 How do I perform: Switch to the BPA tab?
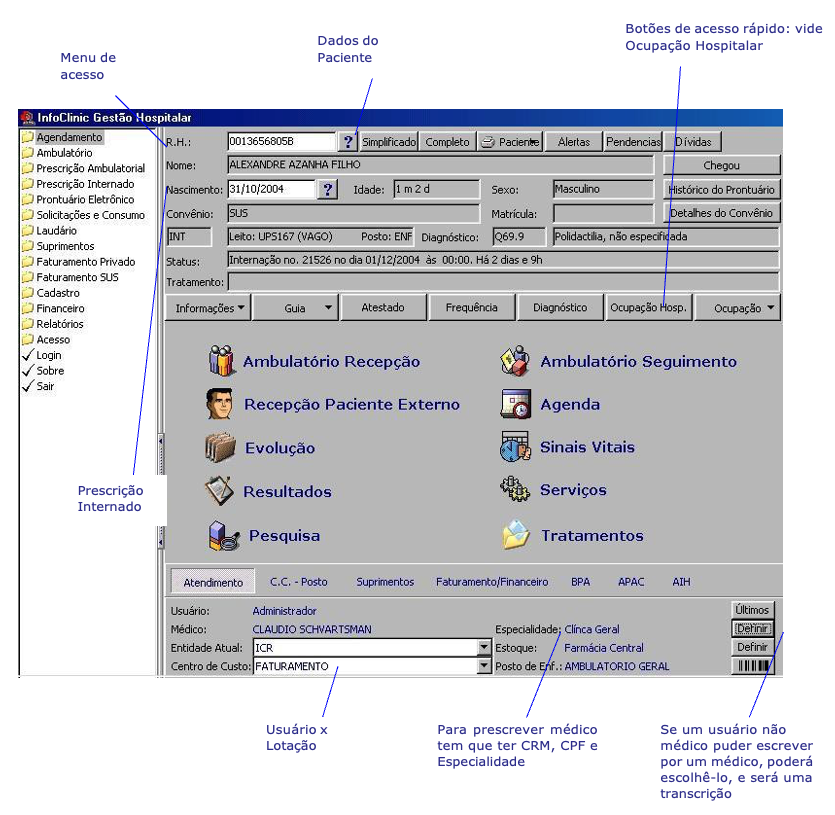[580, 582]
